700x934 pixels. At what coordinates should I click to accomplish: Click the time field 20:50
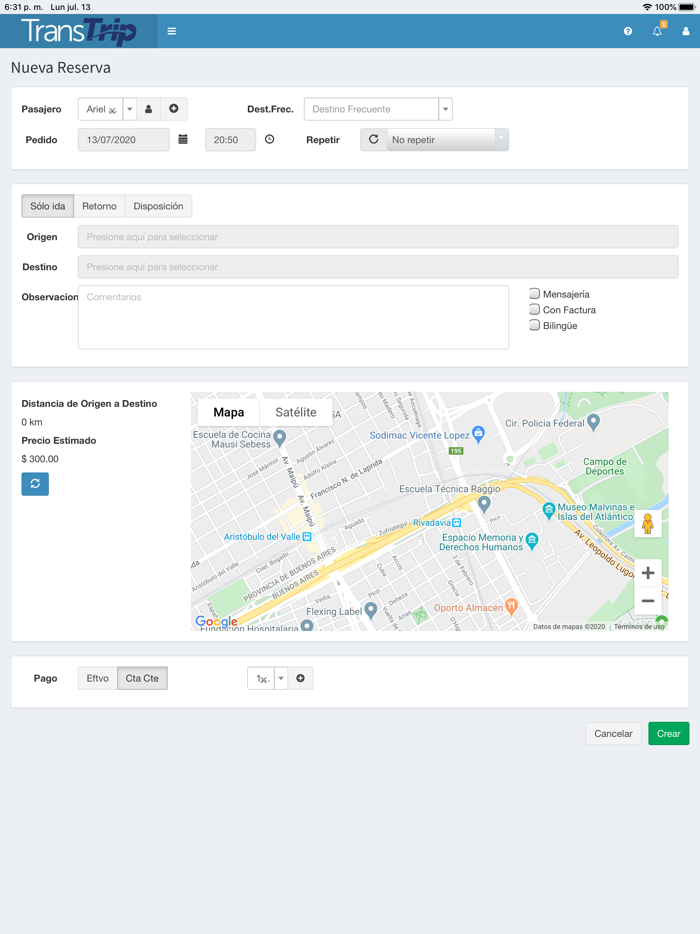tap(231, 139)
